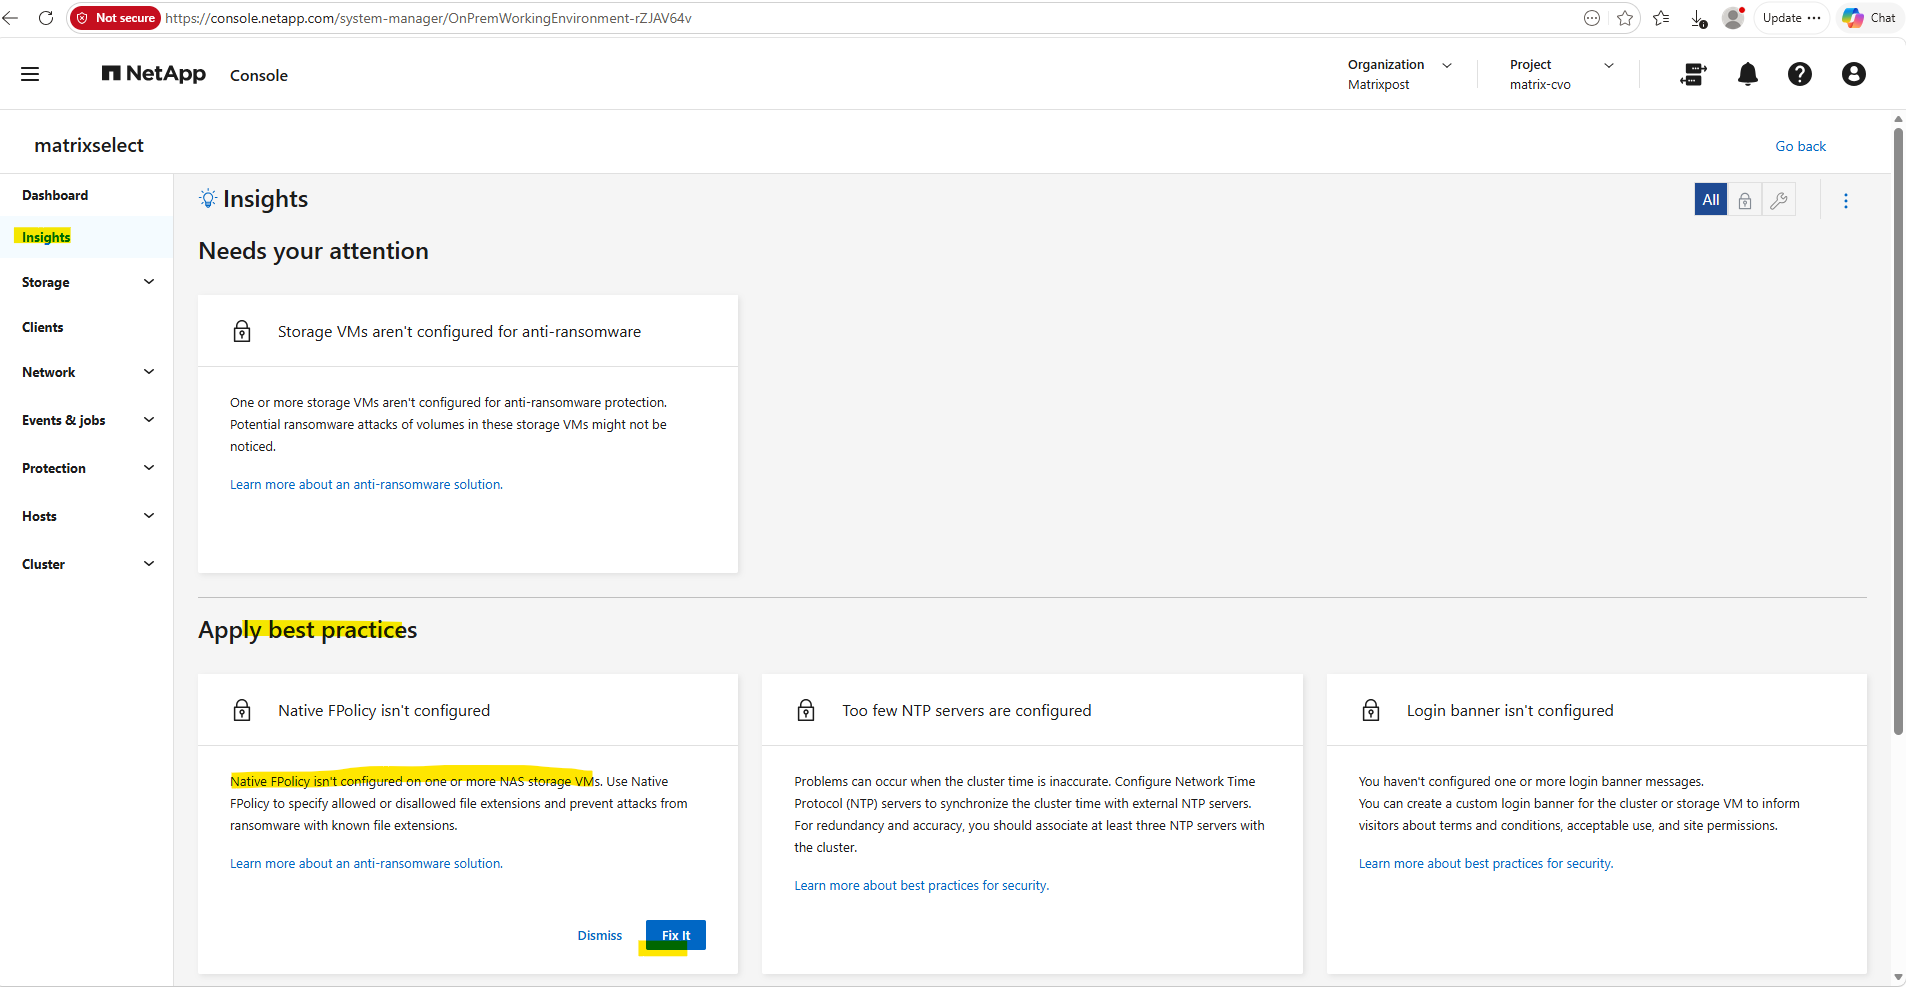The image size is (1906, 987).
Task: Click lock icon on Login banner card
Action: coord(1371,710)
